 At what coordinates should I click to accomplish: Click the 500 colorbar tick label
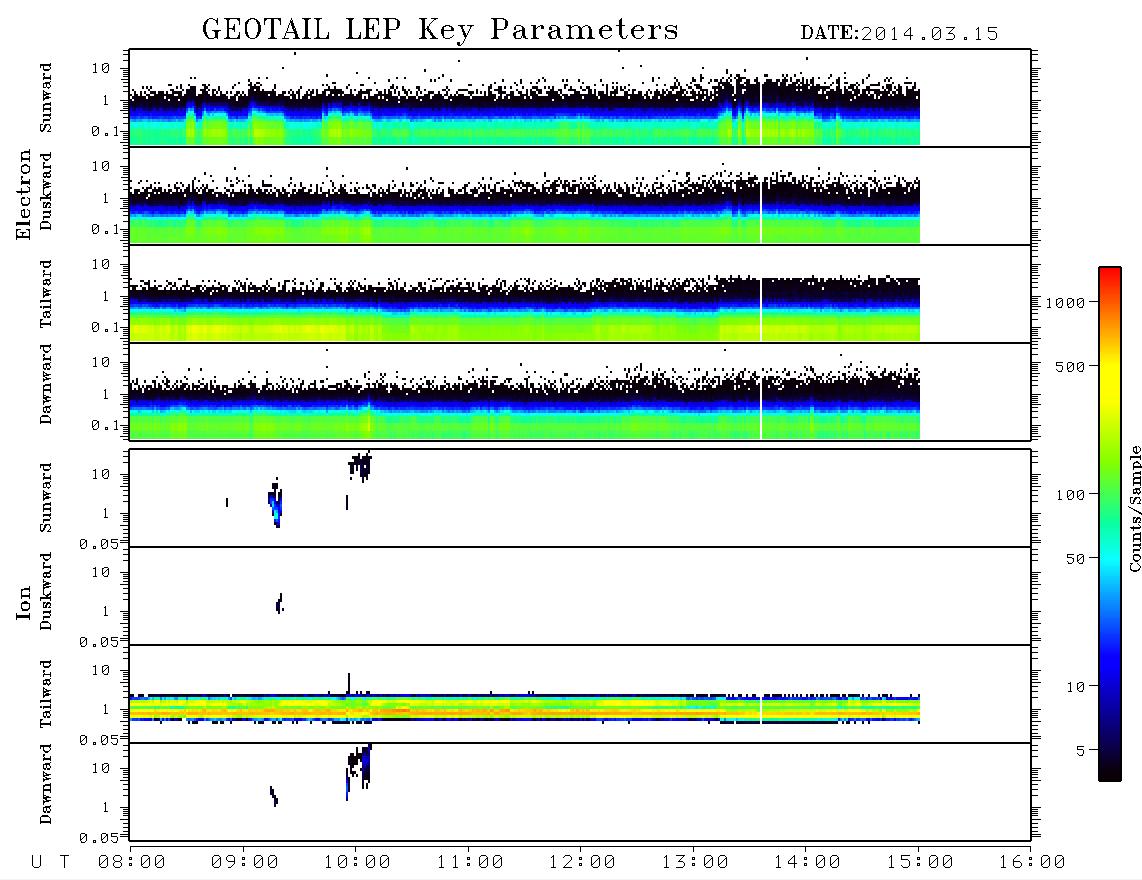[x=1070, y=366]
